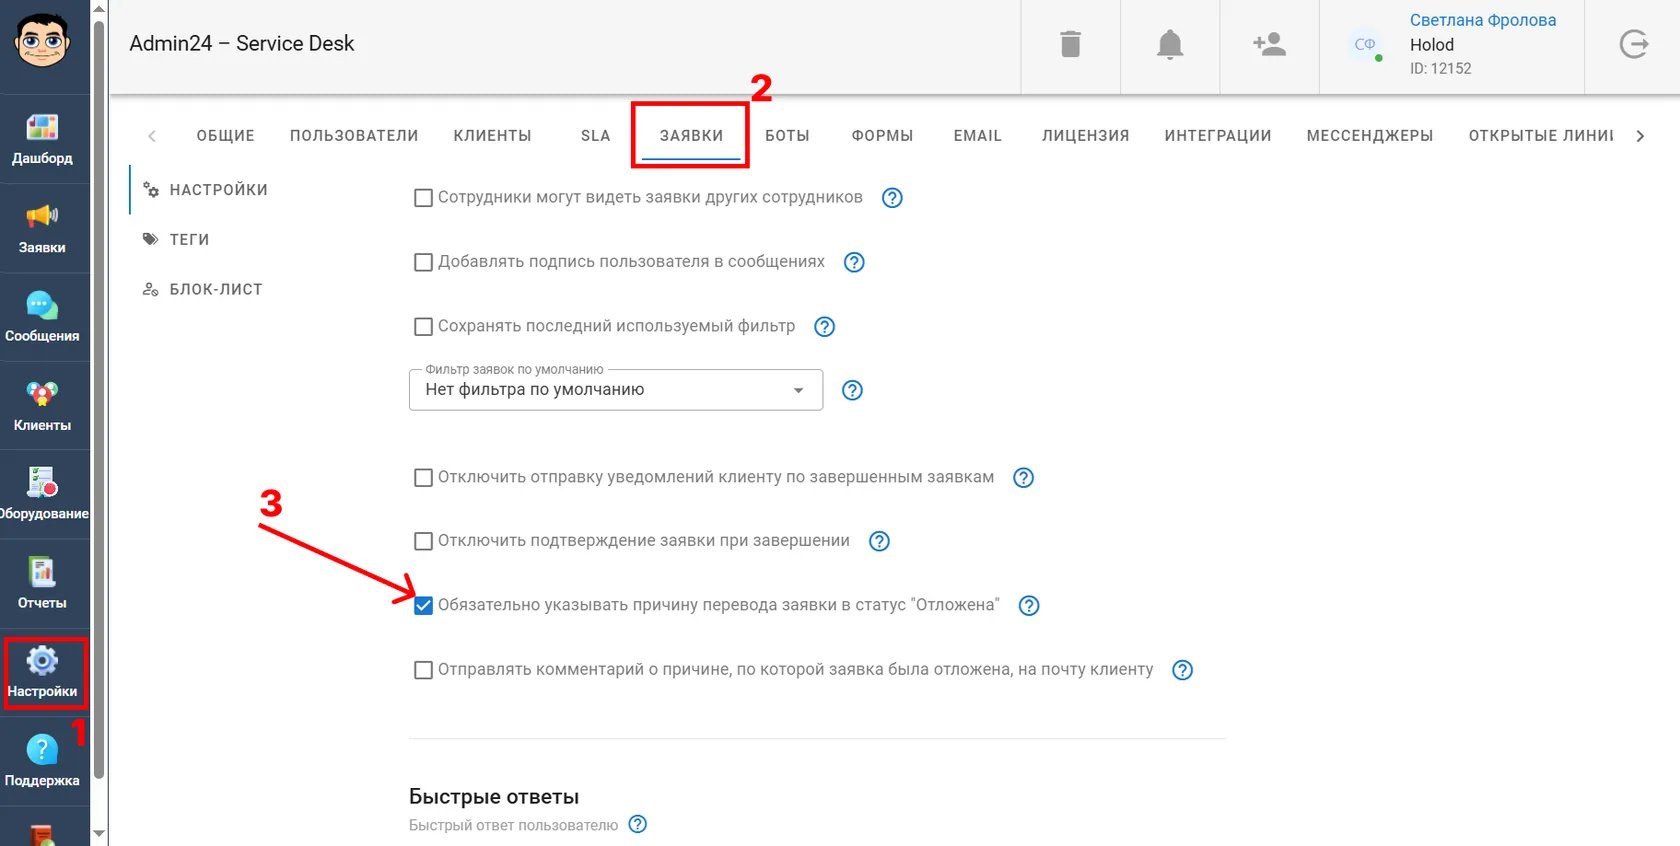
Task: Click the add user icon
Action: coord(1269,44)
